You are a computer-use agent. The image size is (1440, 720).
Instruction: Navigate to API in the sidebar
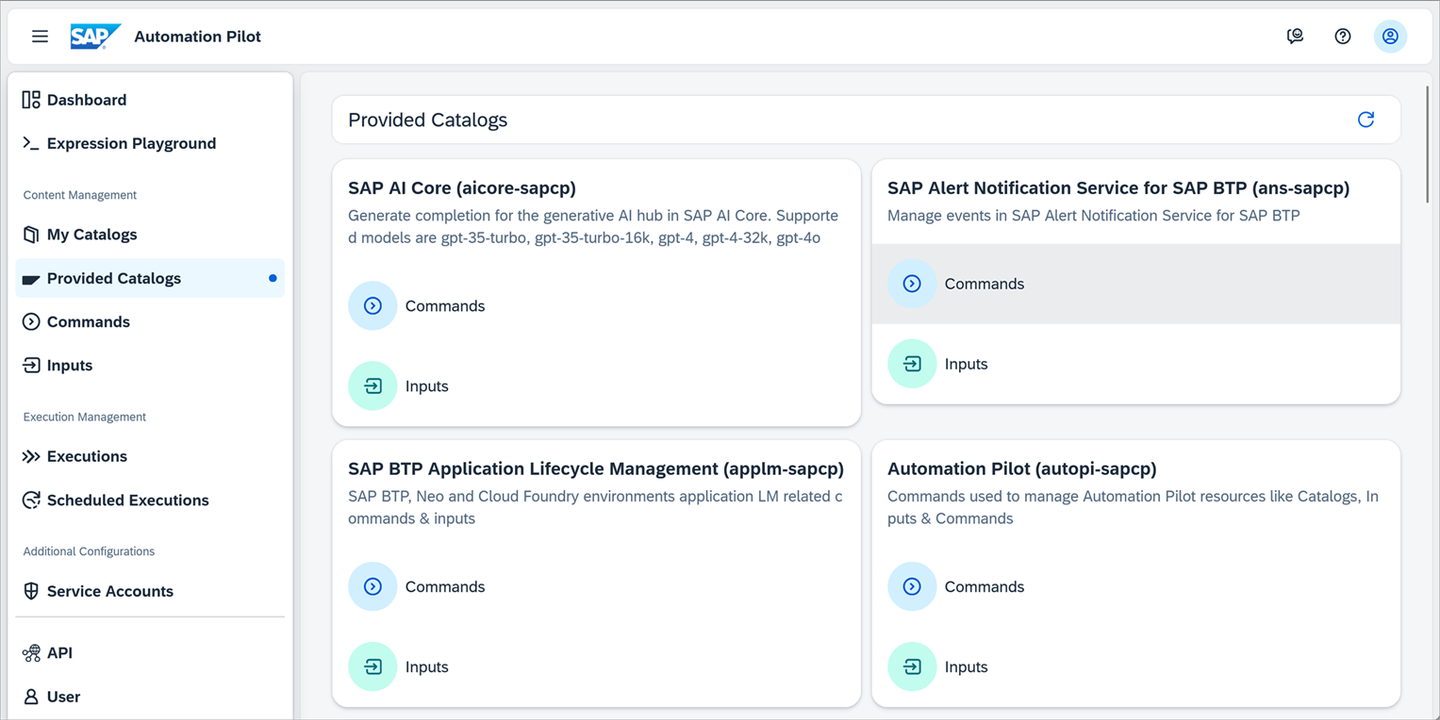pyautogui.click(x=150, y=653)
